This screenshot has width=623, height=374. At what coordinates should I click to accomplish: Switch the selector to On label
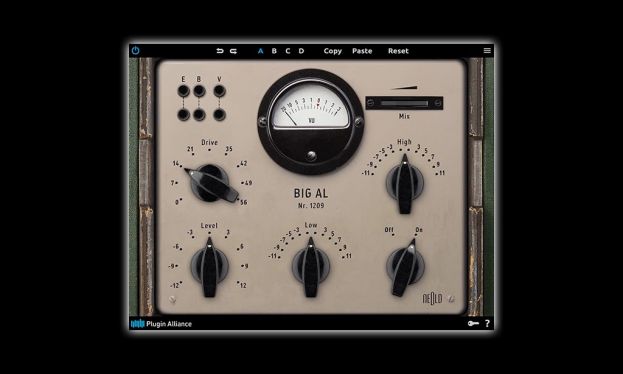(419, 230)
